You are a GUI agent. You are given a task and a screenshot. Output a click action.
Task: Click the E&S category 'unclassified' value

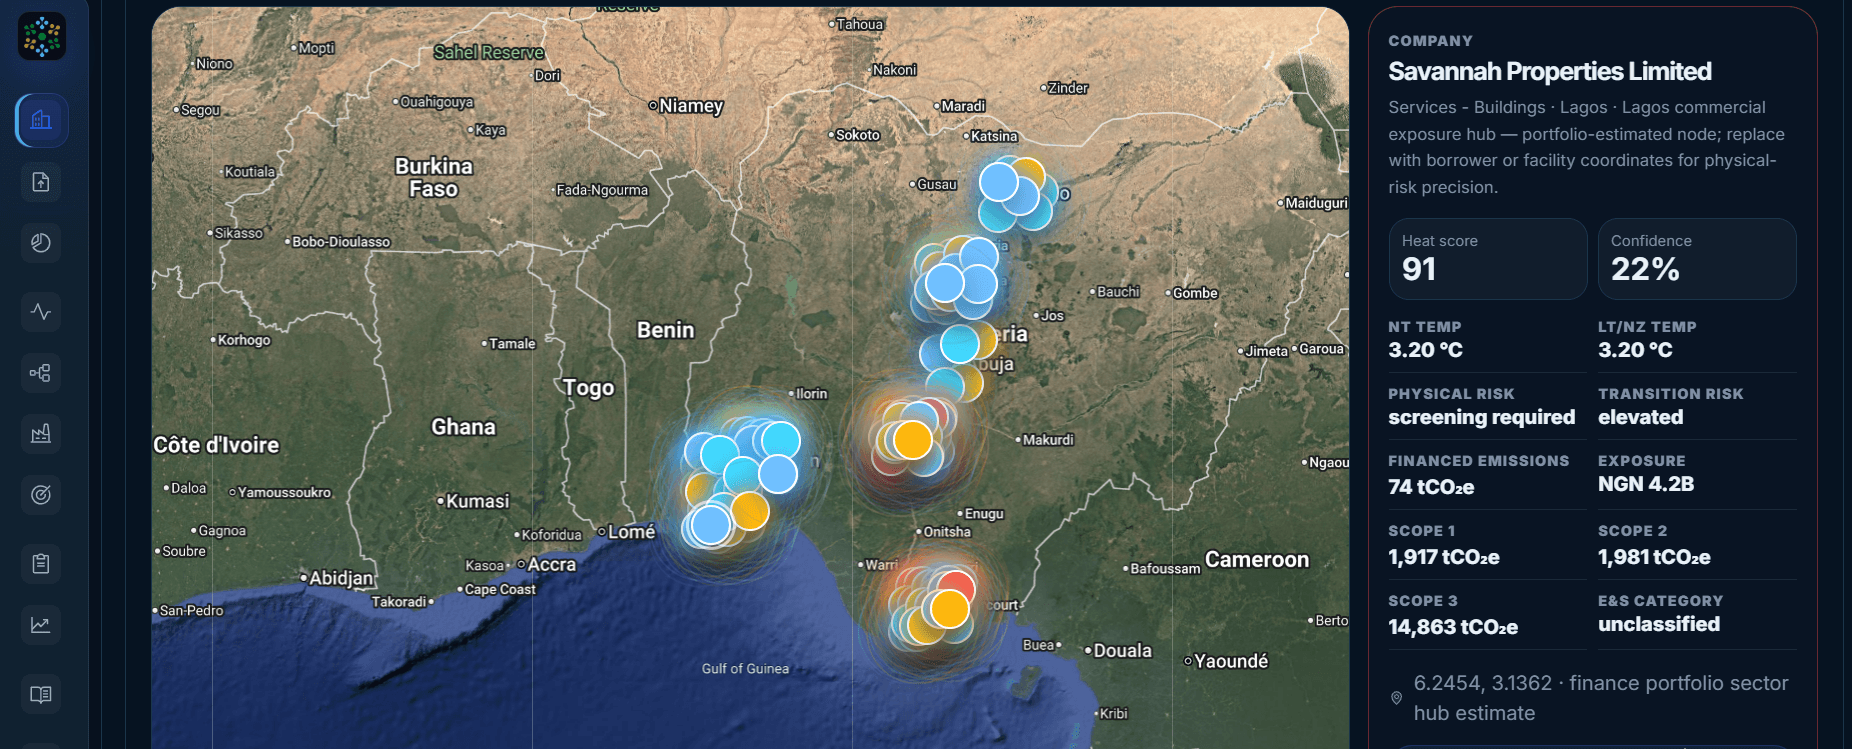point(1659,624)
